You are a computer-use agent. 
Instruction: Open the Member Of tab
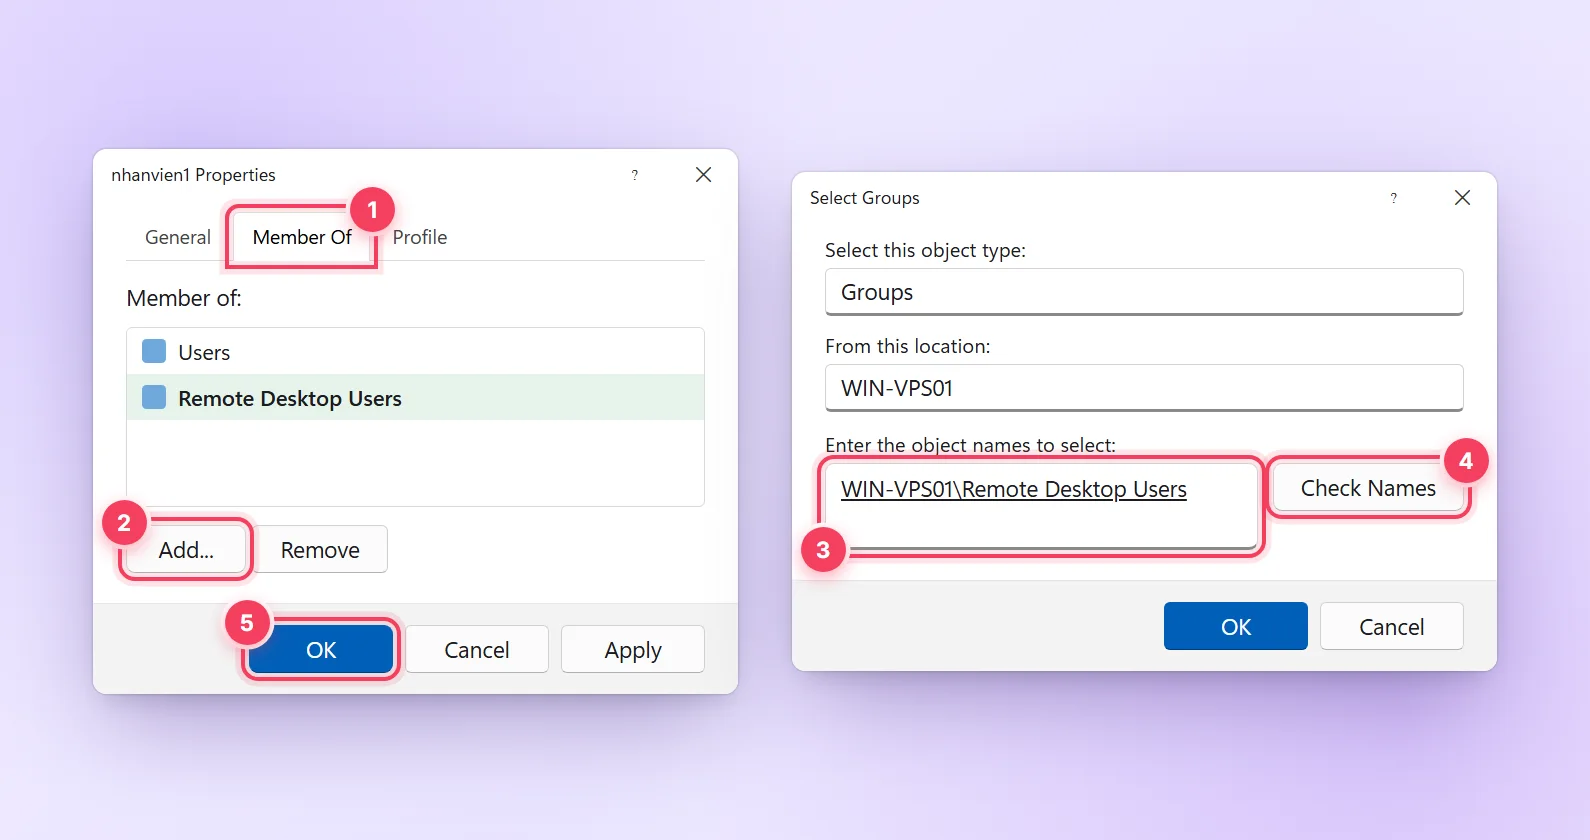(x=302, y=237)
